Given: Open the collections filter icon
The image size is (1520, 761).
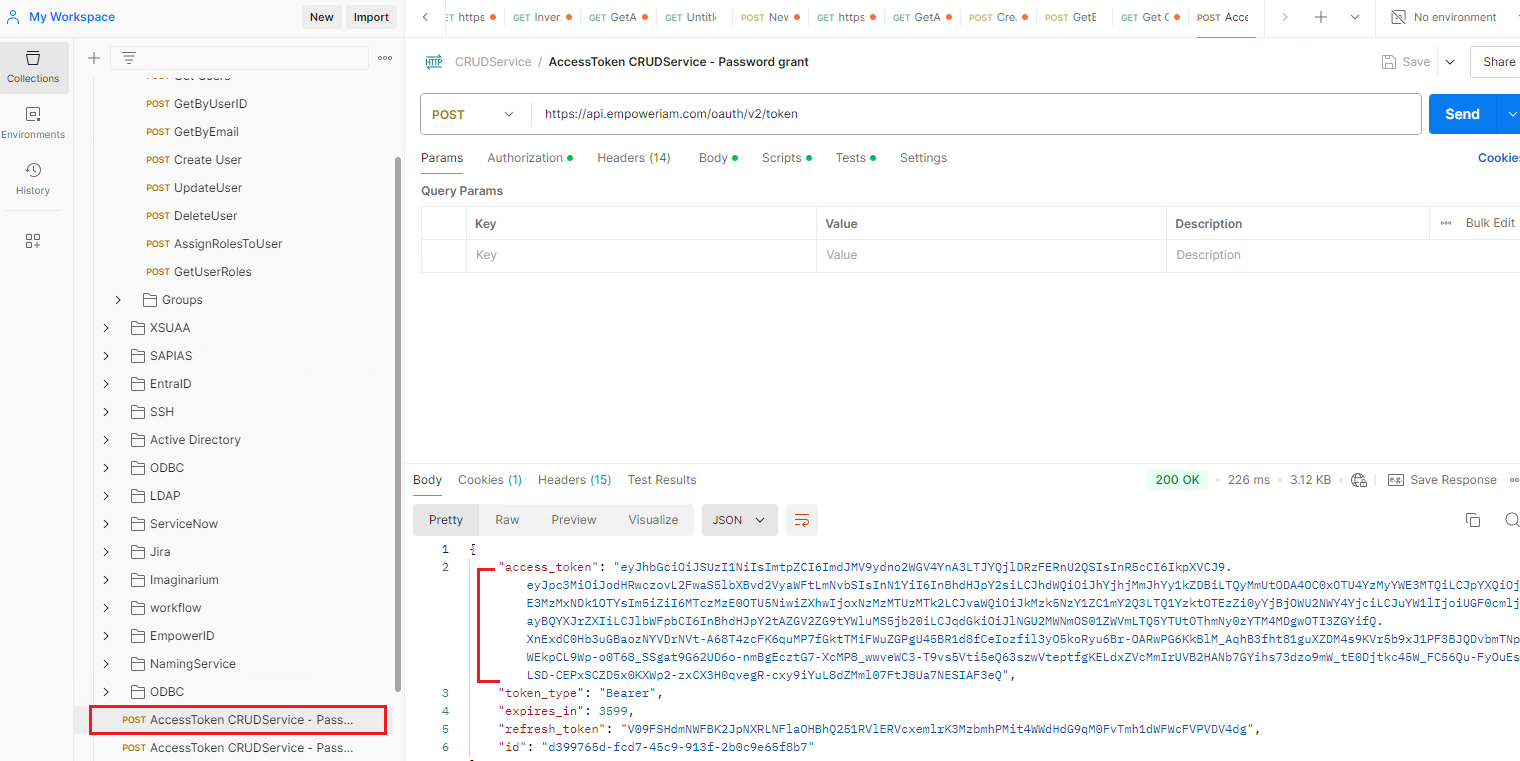Looking at the screenshot, I should [x=128, y=58].
